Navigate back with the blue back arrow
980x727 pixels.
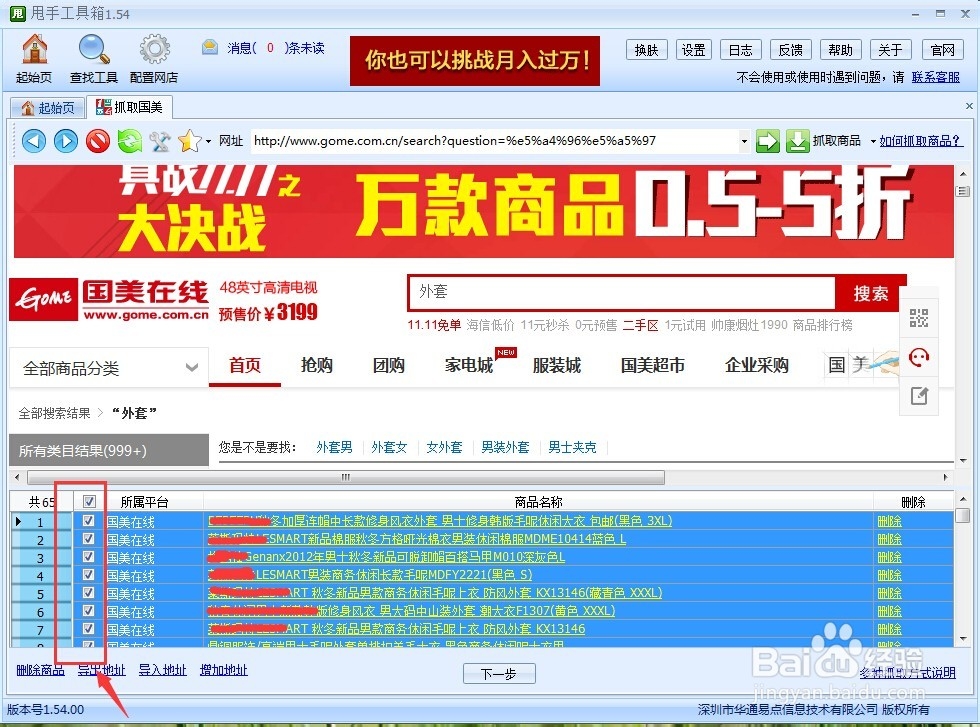click(33, 141)
